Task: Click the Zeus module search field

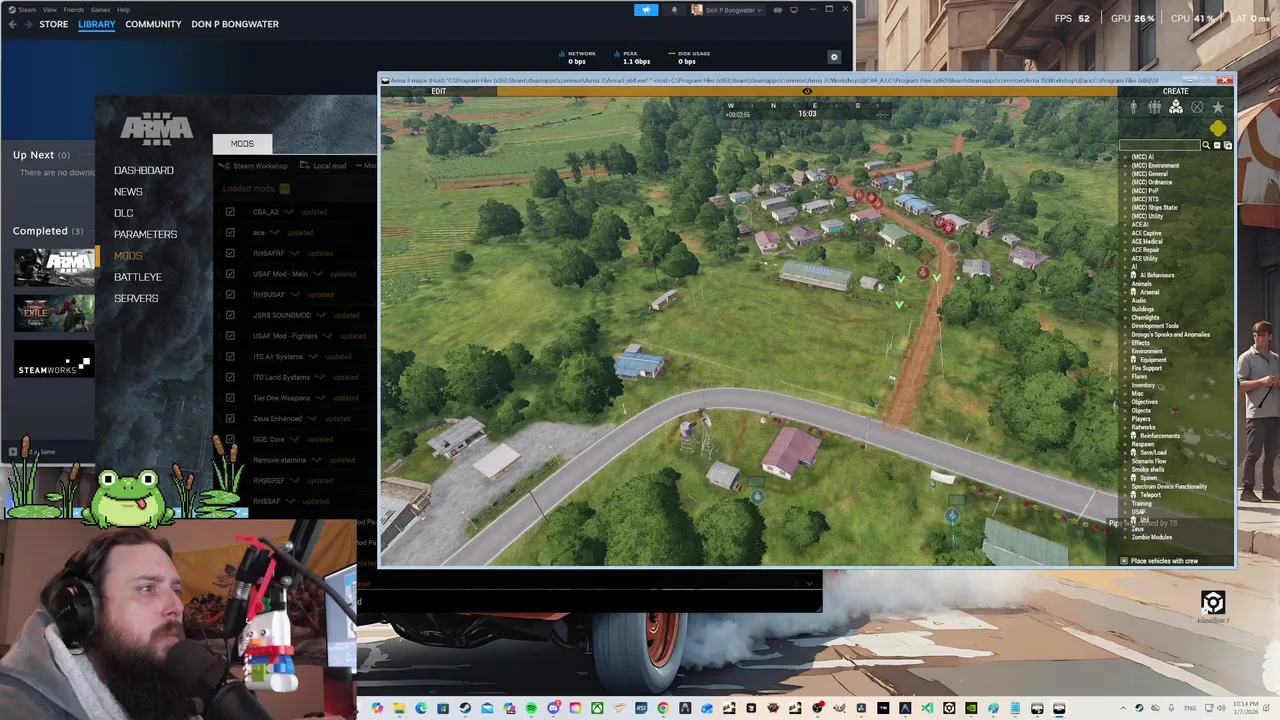Action: (1160, 145)
